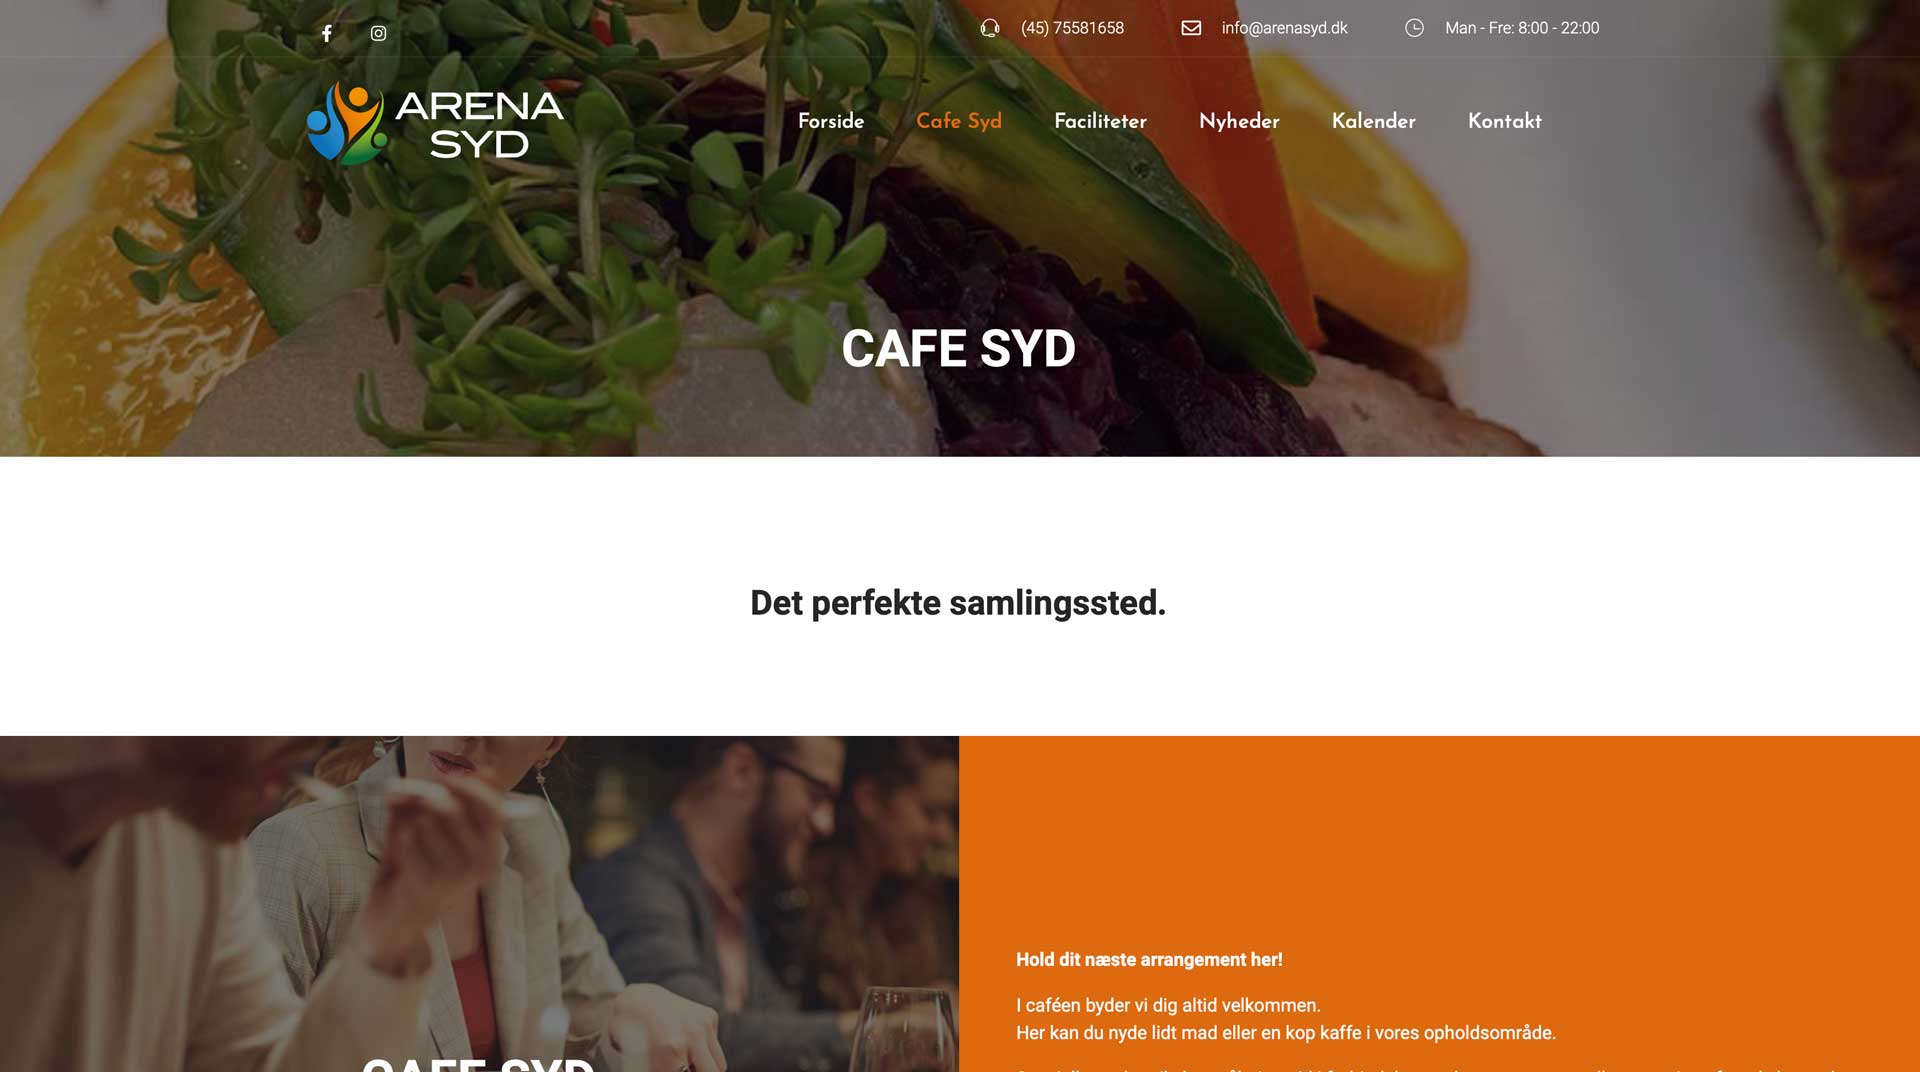Click the envelope email icon
Screen dimensions: 1920x1072
coord(1191,28)
